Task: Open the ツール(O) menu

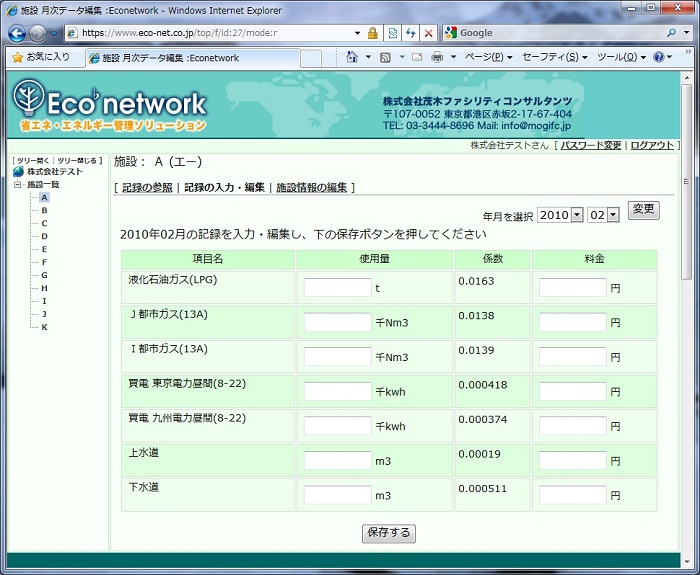Action: point(621,57)
